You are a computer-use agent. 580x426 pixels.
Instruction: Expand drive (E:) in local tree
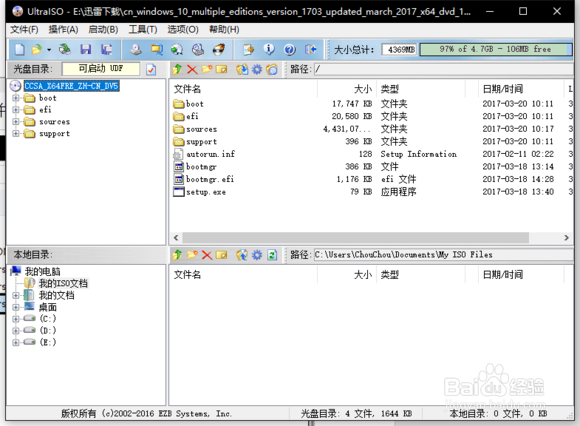click(16, 342)
